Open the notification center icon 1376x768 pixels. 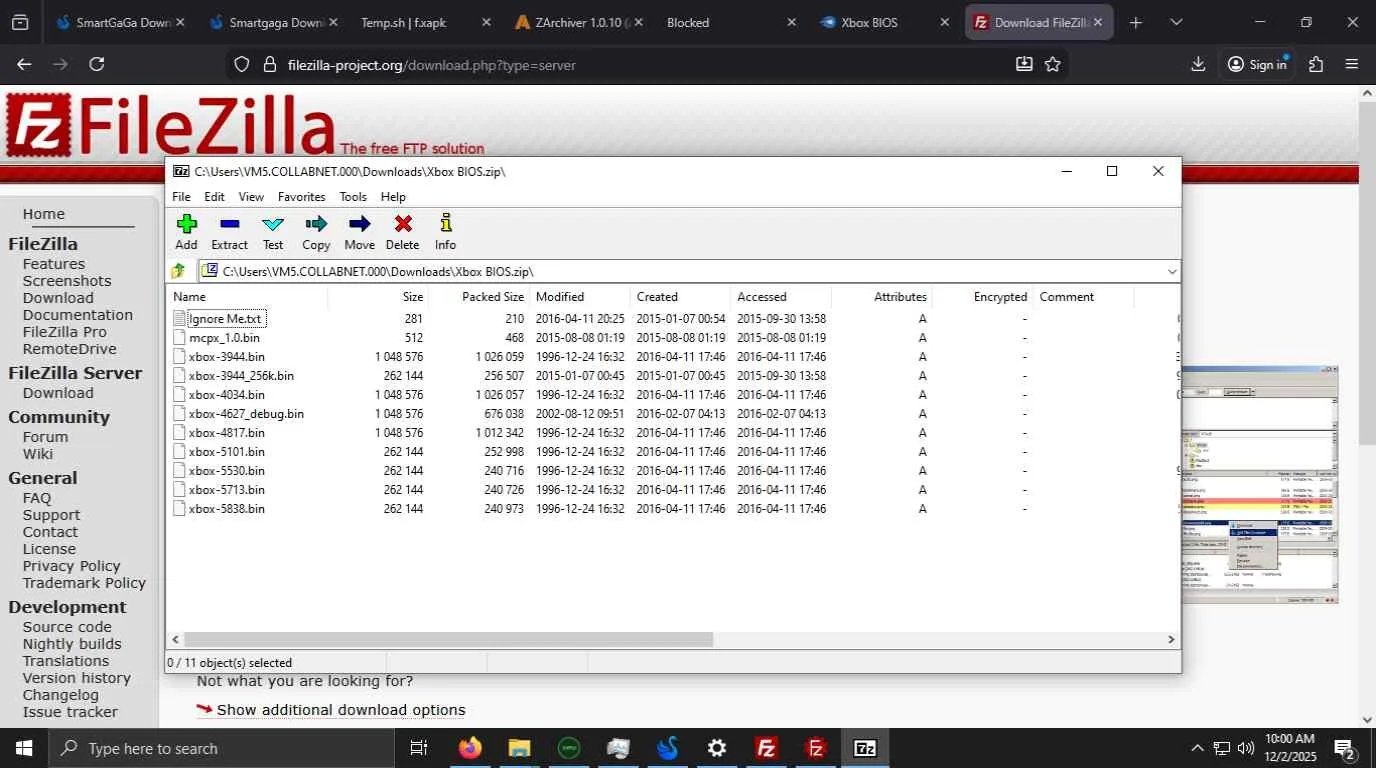pos(1345,749)
